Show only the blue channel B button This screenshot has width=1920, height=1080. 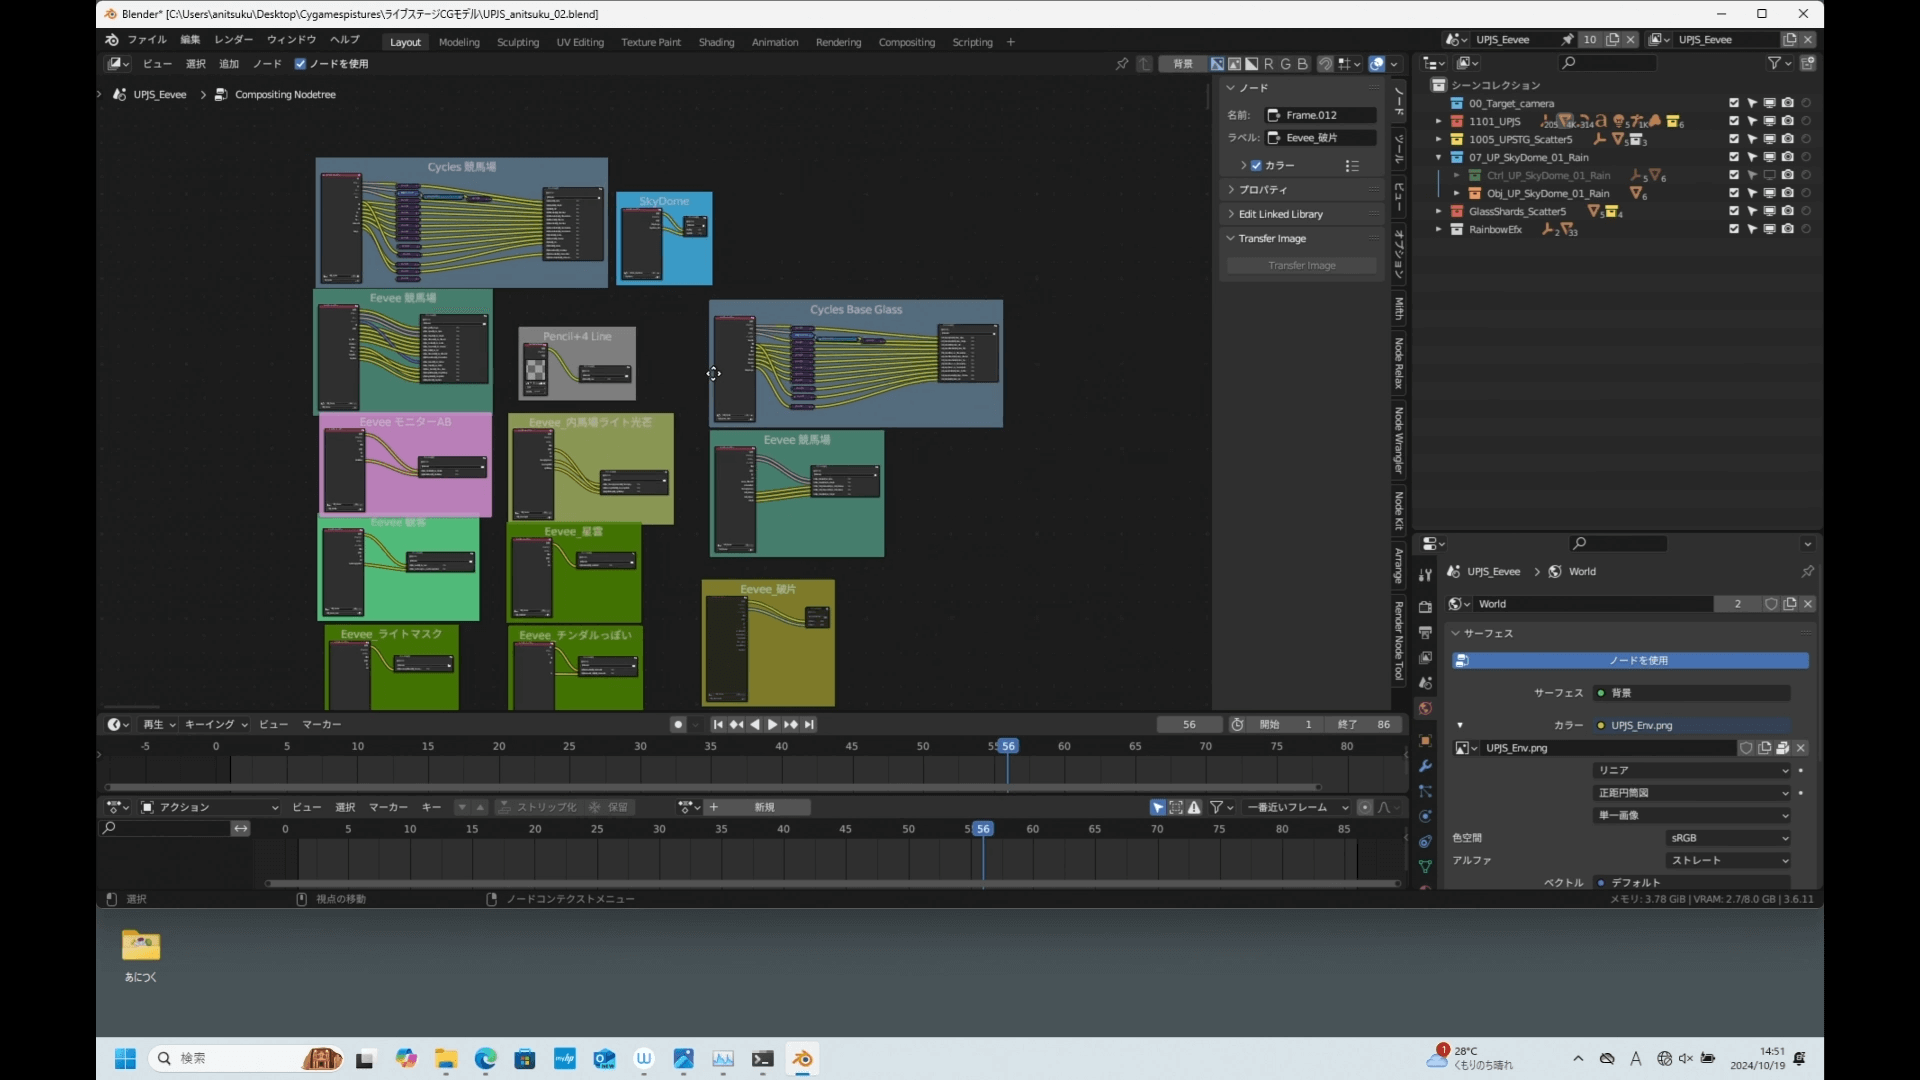pos(1303,64)
